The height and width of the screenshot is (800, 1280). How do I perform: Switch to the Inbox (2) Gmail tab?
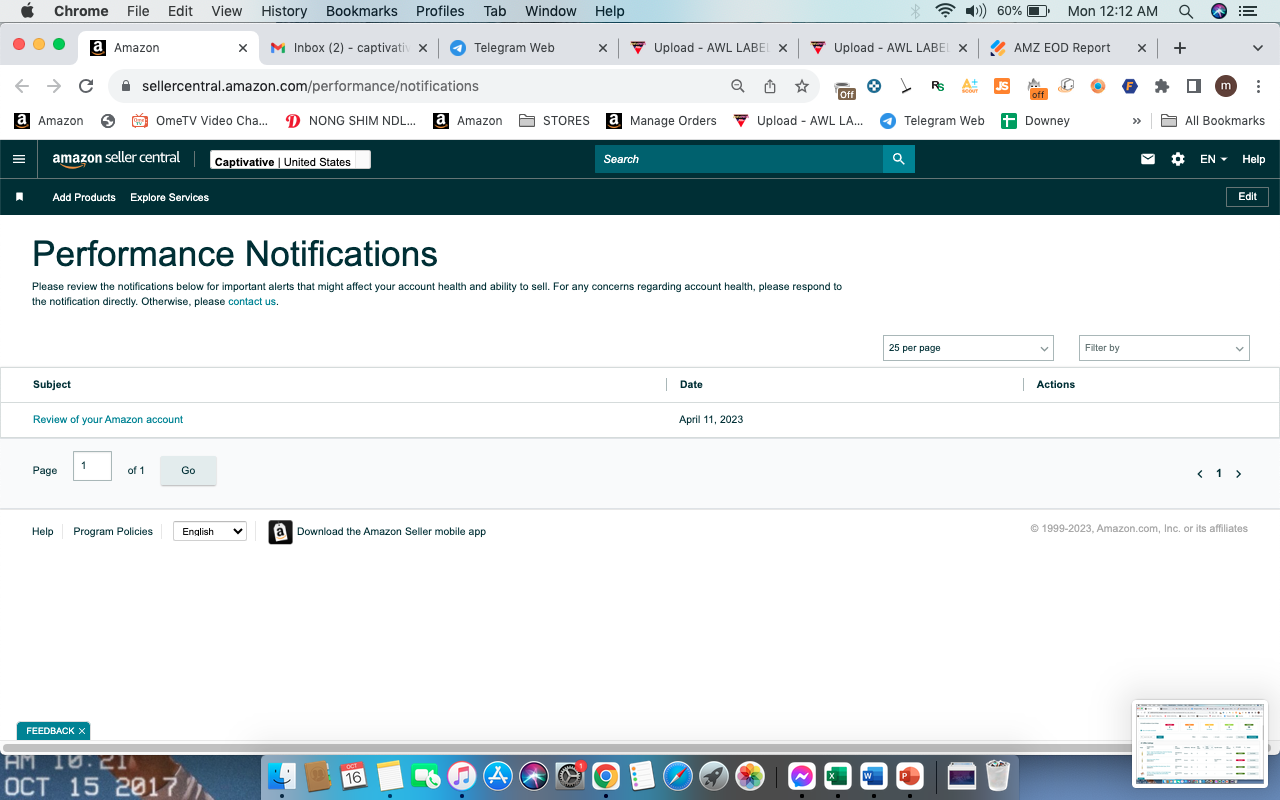pos(349,48)
